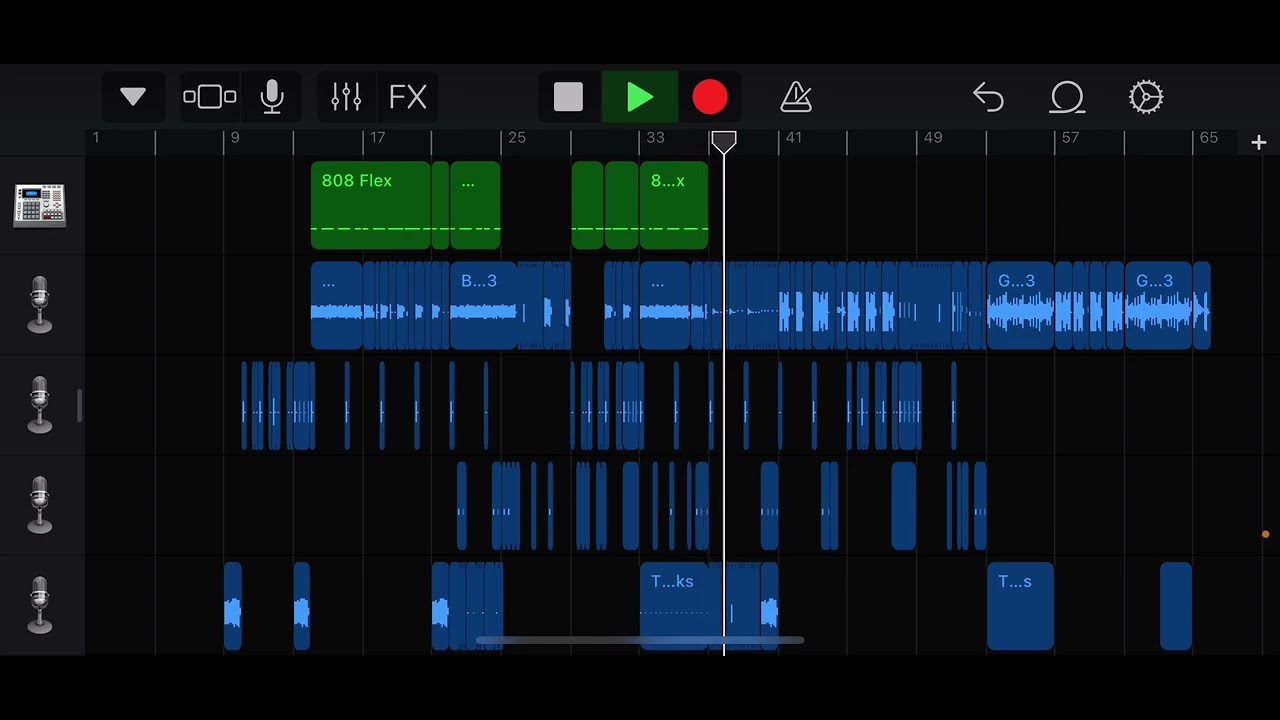Select the first G...3 audio region
Viewport: 1280px width, 720px height.
(1020, 305)
